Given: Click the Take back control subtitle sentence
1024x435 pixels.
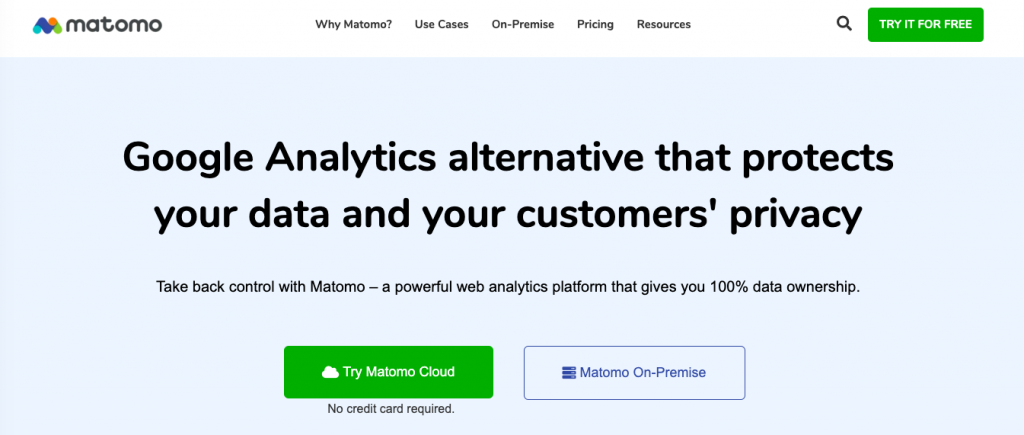Looking at the screenshot, I should click(x=508, y=287).
